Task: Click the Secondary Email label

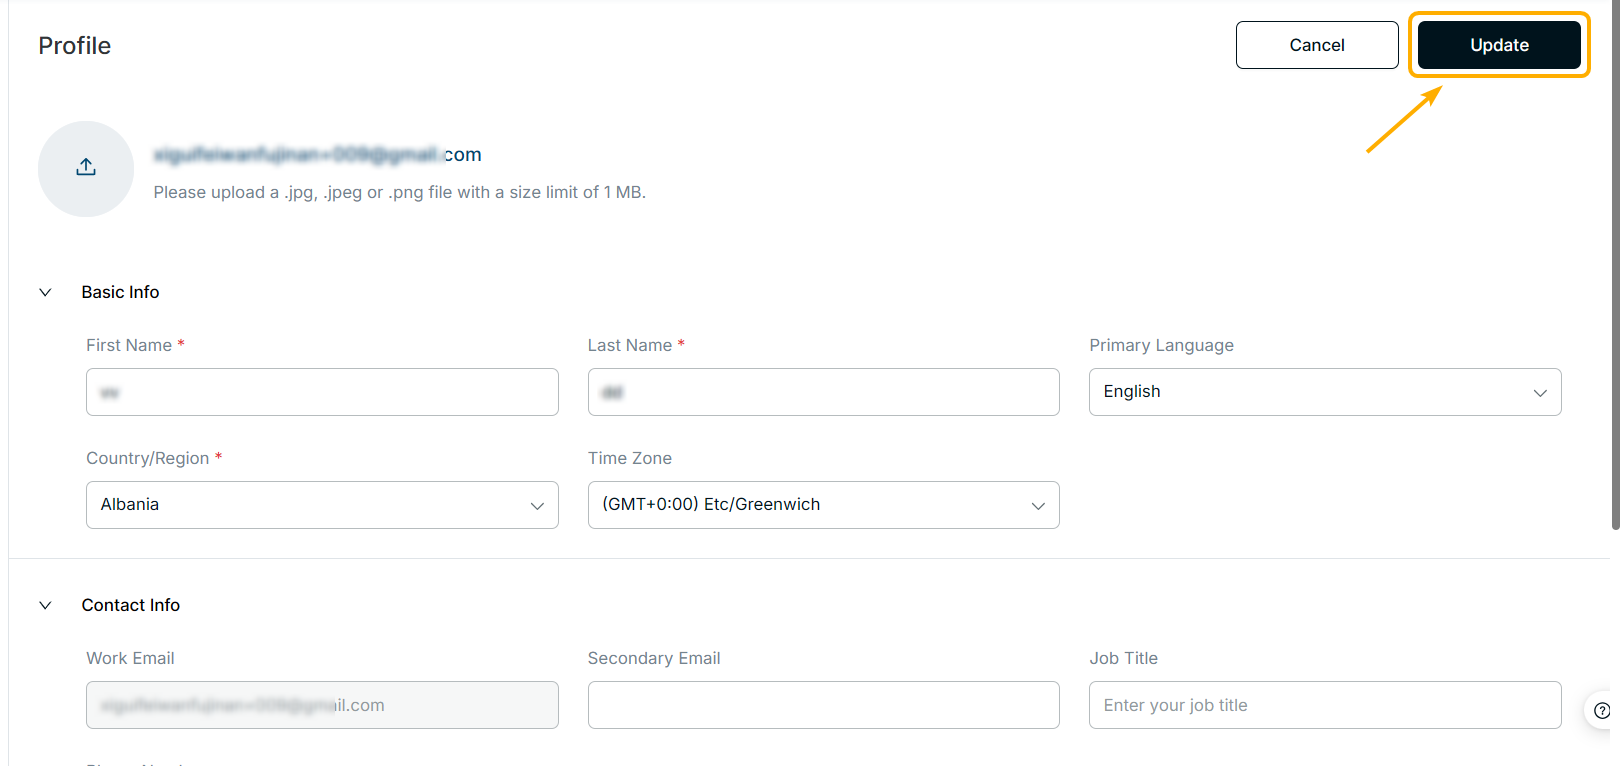Action: 654,658
